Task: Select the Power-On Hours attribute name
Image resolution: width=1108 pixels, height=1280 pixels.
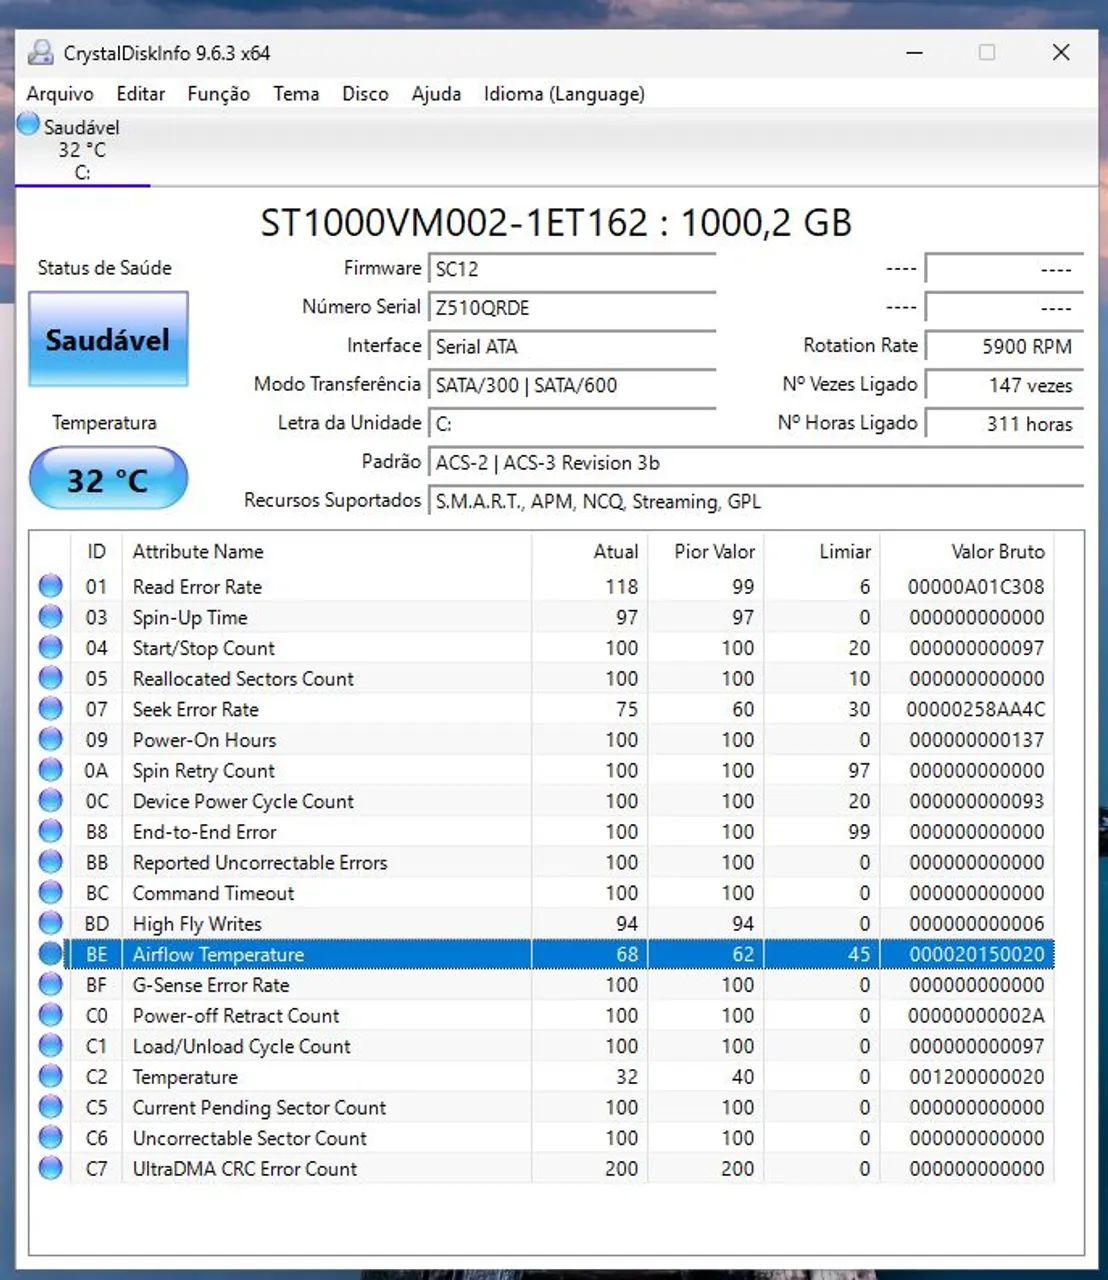Action: 204,740
